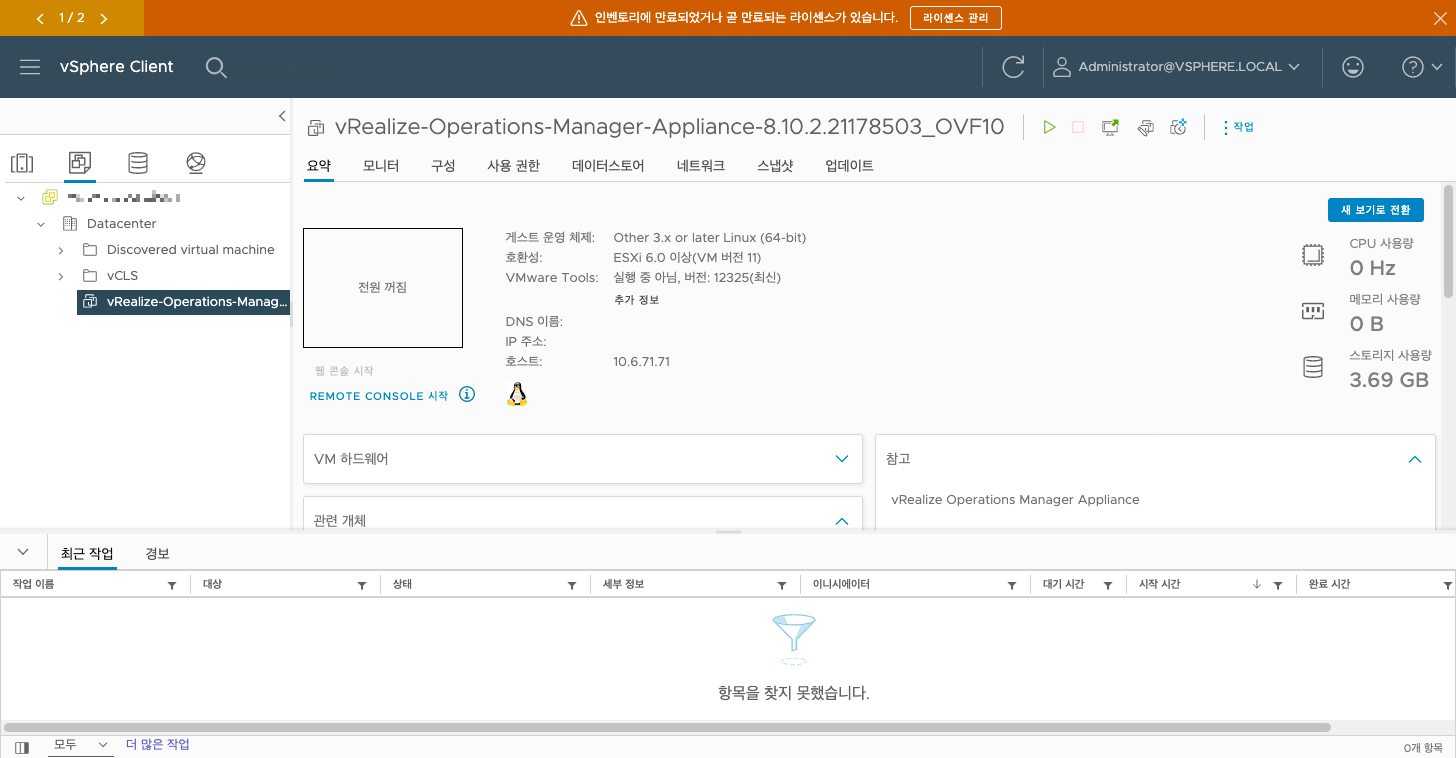Switch to Storage inventory view
The height and width of the screenshot is (758, 1456).
pos(138,163)
